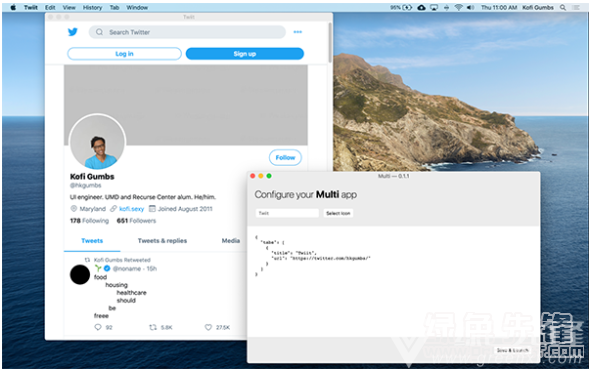The width and height of the screenshot is (593, 372).
Task: Click the Twitter bird logo
Action: coord(73,32)
